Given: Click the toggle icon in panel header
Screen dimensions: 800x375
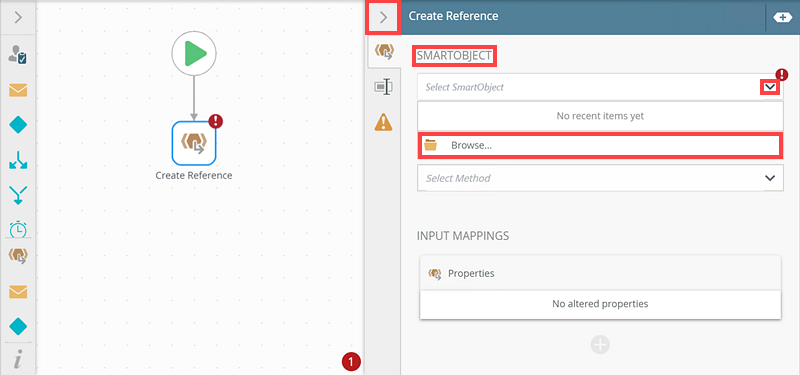Looking at the screenshot, I should (783, 17).
